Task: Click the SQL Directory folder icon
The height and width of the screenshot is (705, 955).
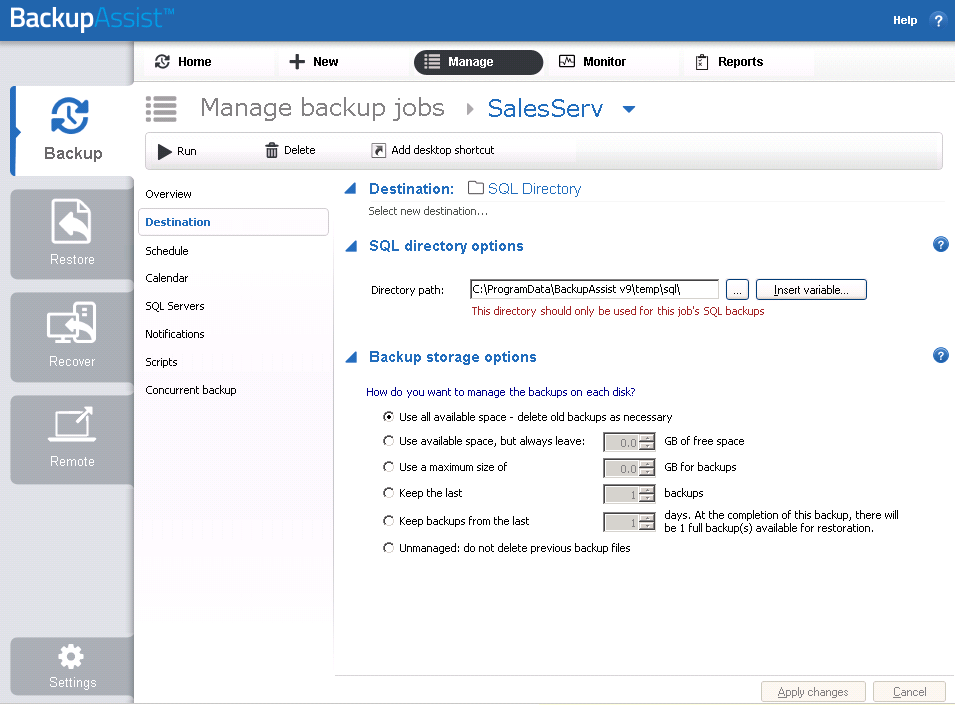Action: coord(476,188)
